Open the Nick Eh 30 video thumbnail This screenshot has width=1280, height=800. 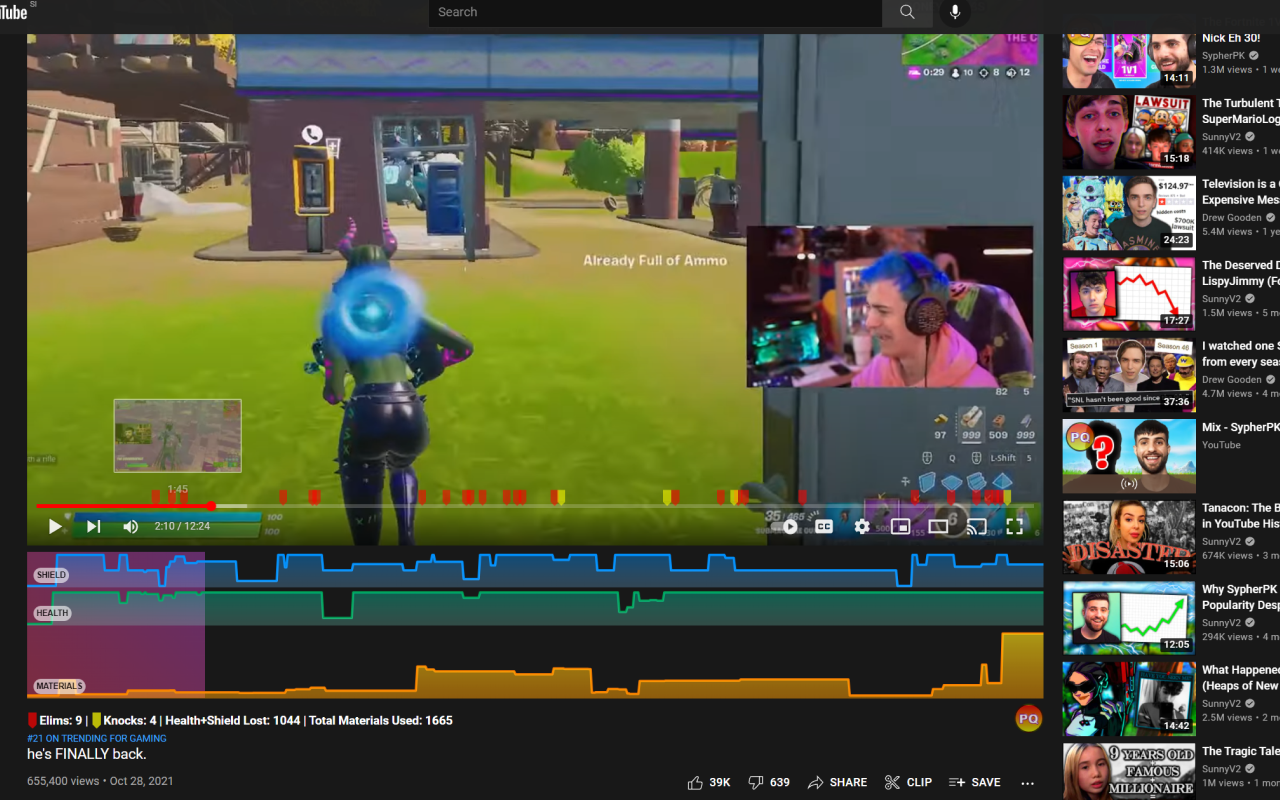click(x=1128, y=60)
